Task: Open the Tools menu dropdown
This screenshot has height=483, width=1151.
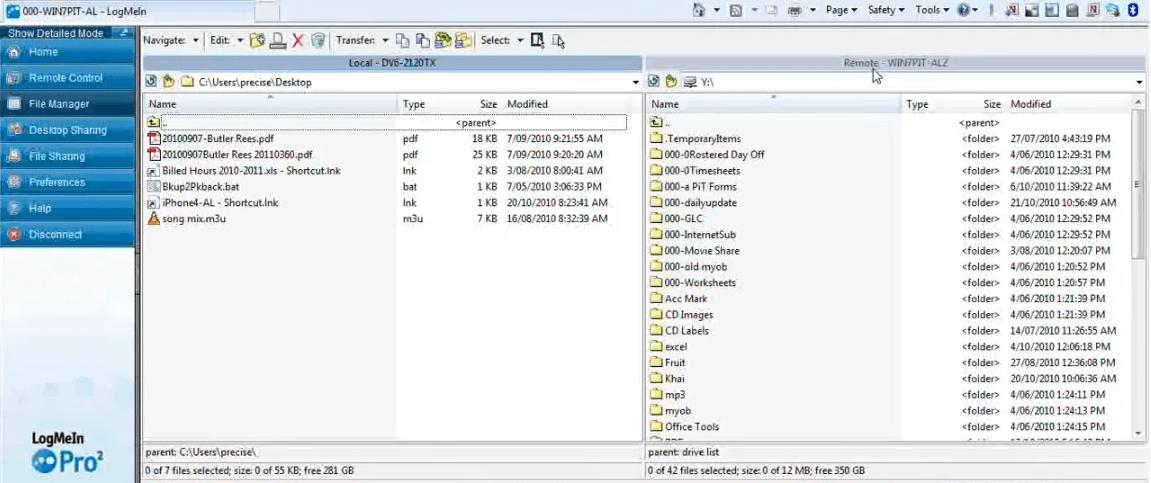Action: pos(932,10)
